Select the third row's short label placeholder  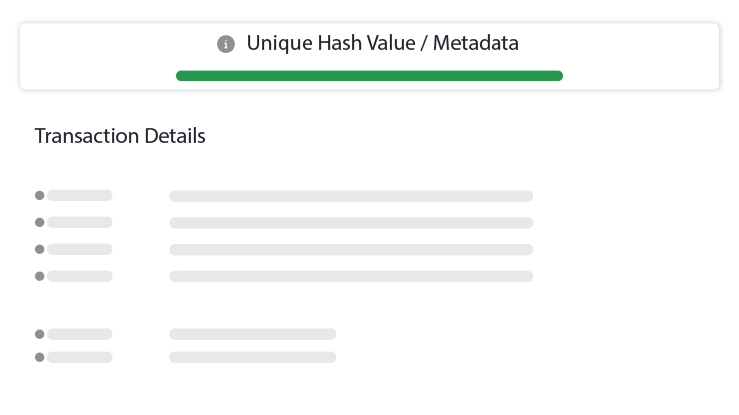[x=80, y=249]
